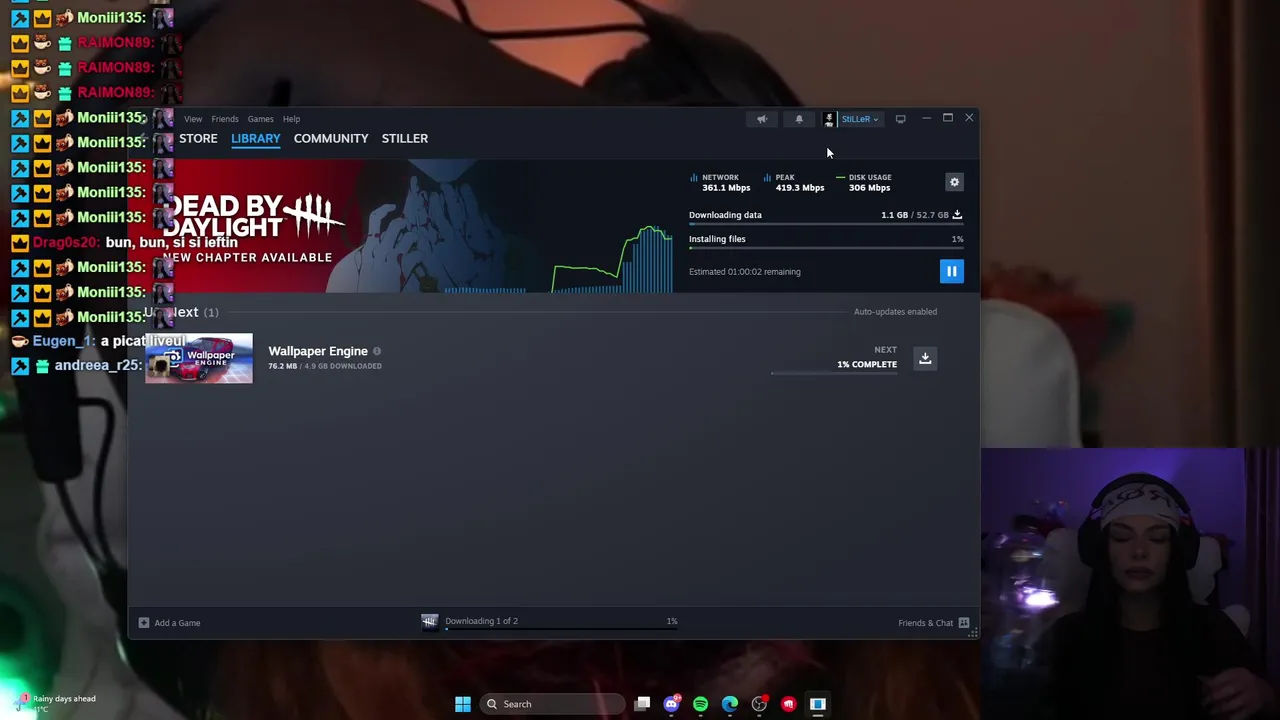1280x720 pixels.
Task: Open the STILLER profile tab
Action: 405,138
